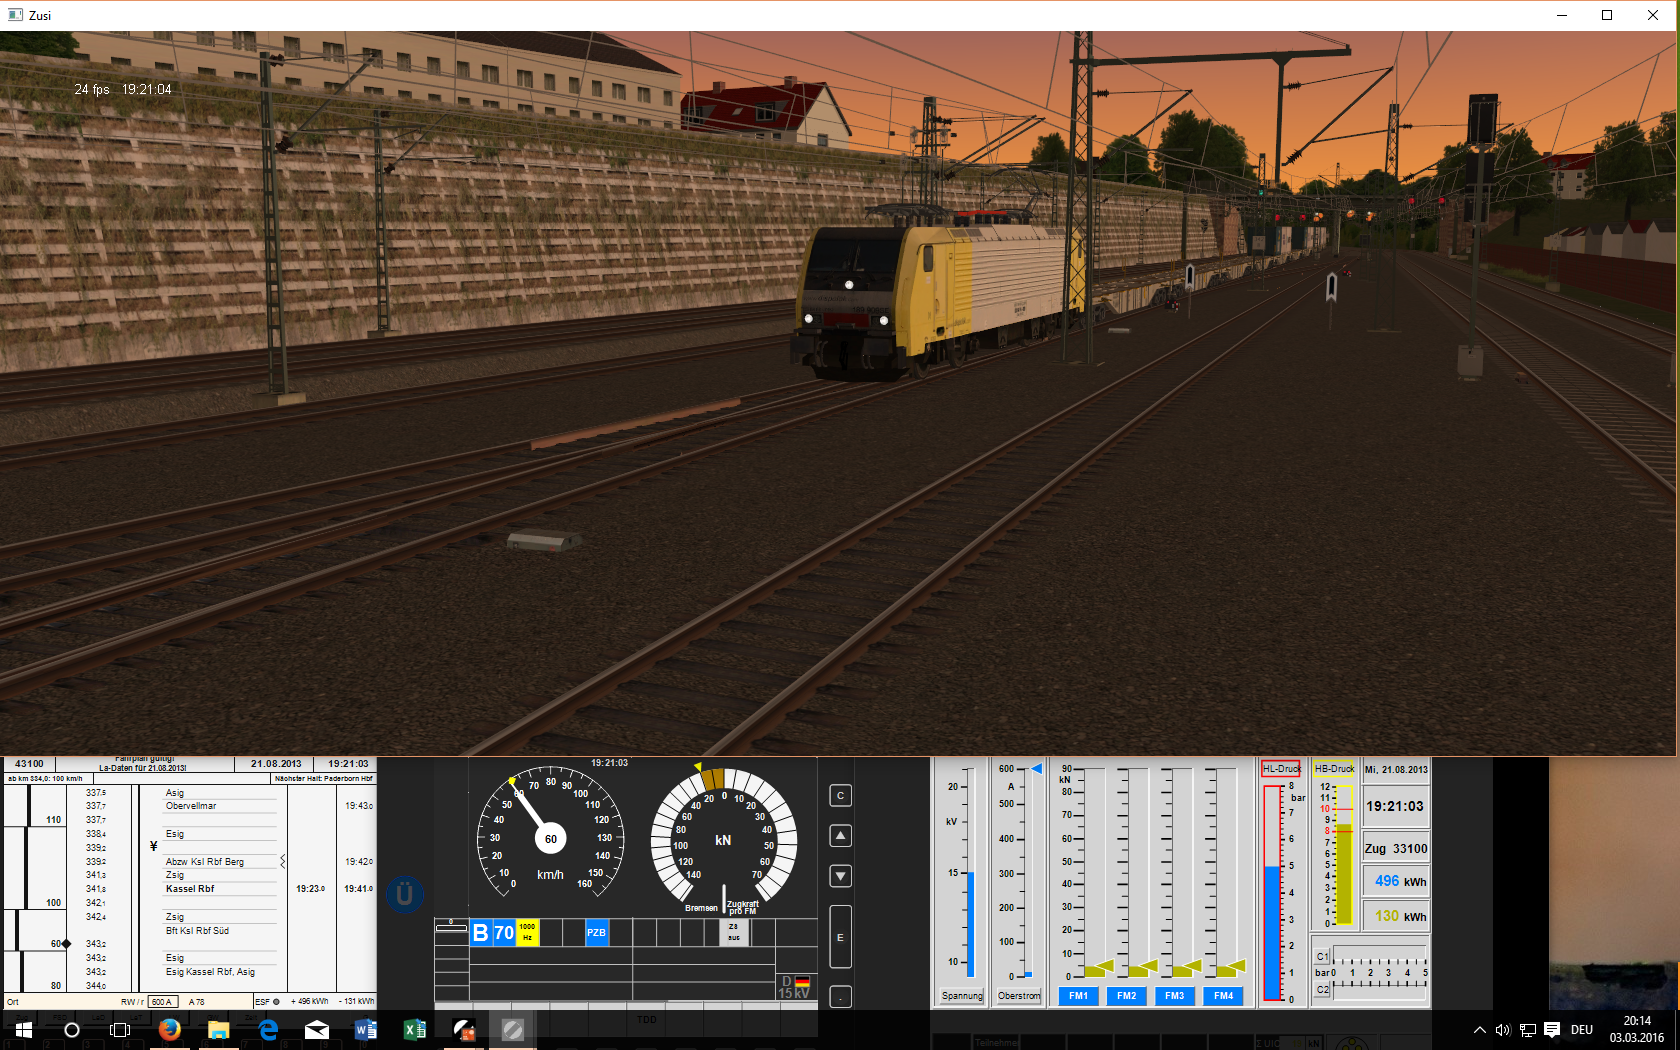
Task: Click the blue B indicator lamp
Action: click(481, 933)
